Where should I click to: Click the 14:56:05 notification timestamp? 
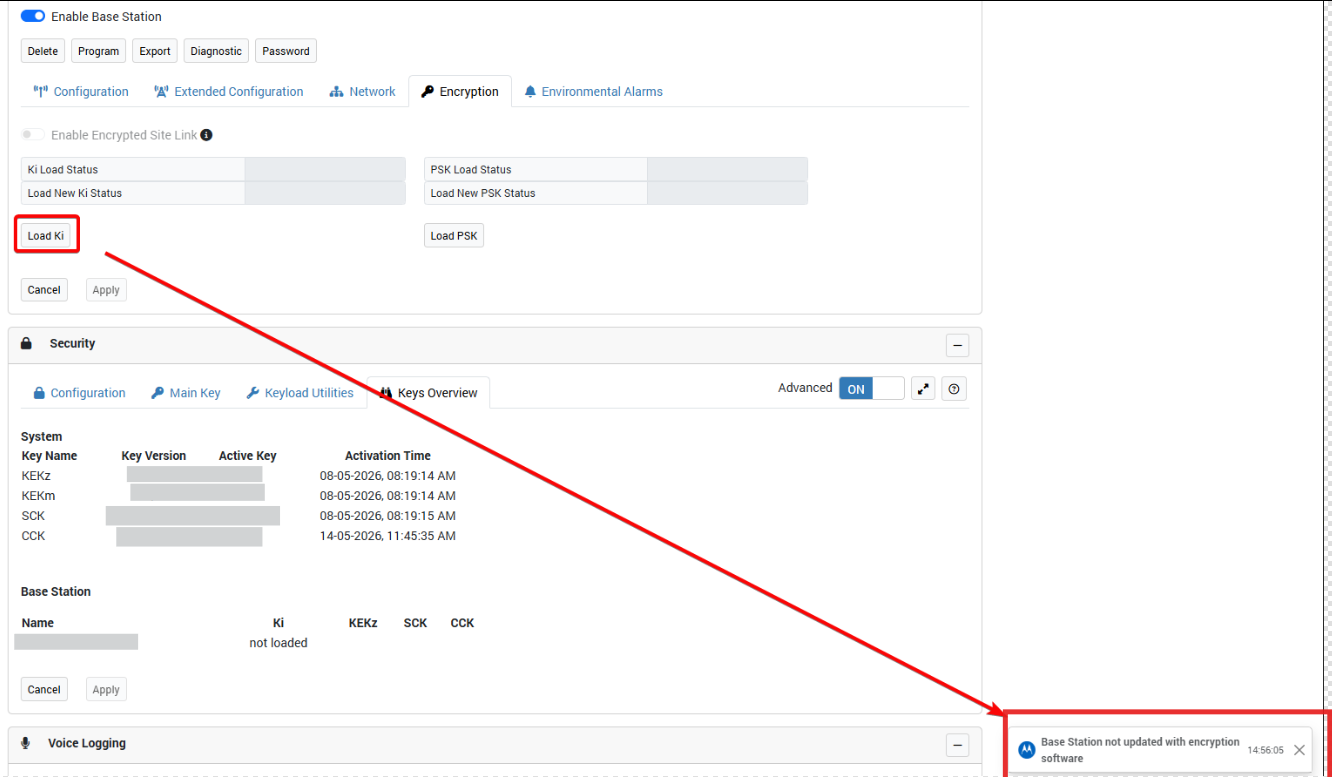pyautogui.click(x=1265, y=750)
